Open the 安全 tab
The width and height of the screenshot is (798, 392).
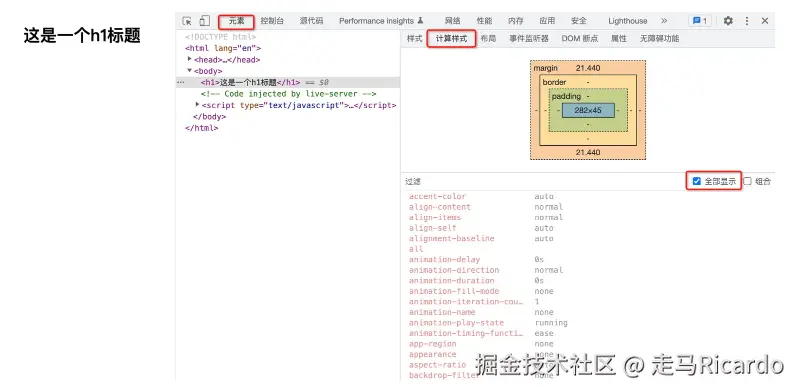pos(579,21)
